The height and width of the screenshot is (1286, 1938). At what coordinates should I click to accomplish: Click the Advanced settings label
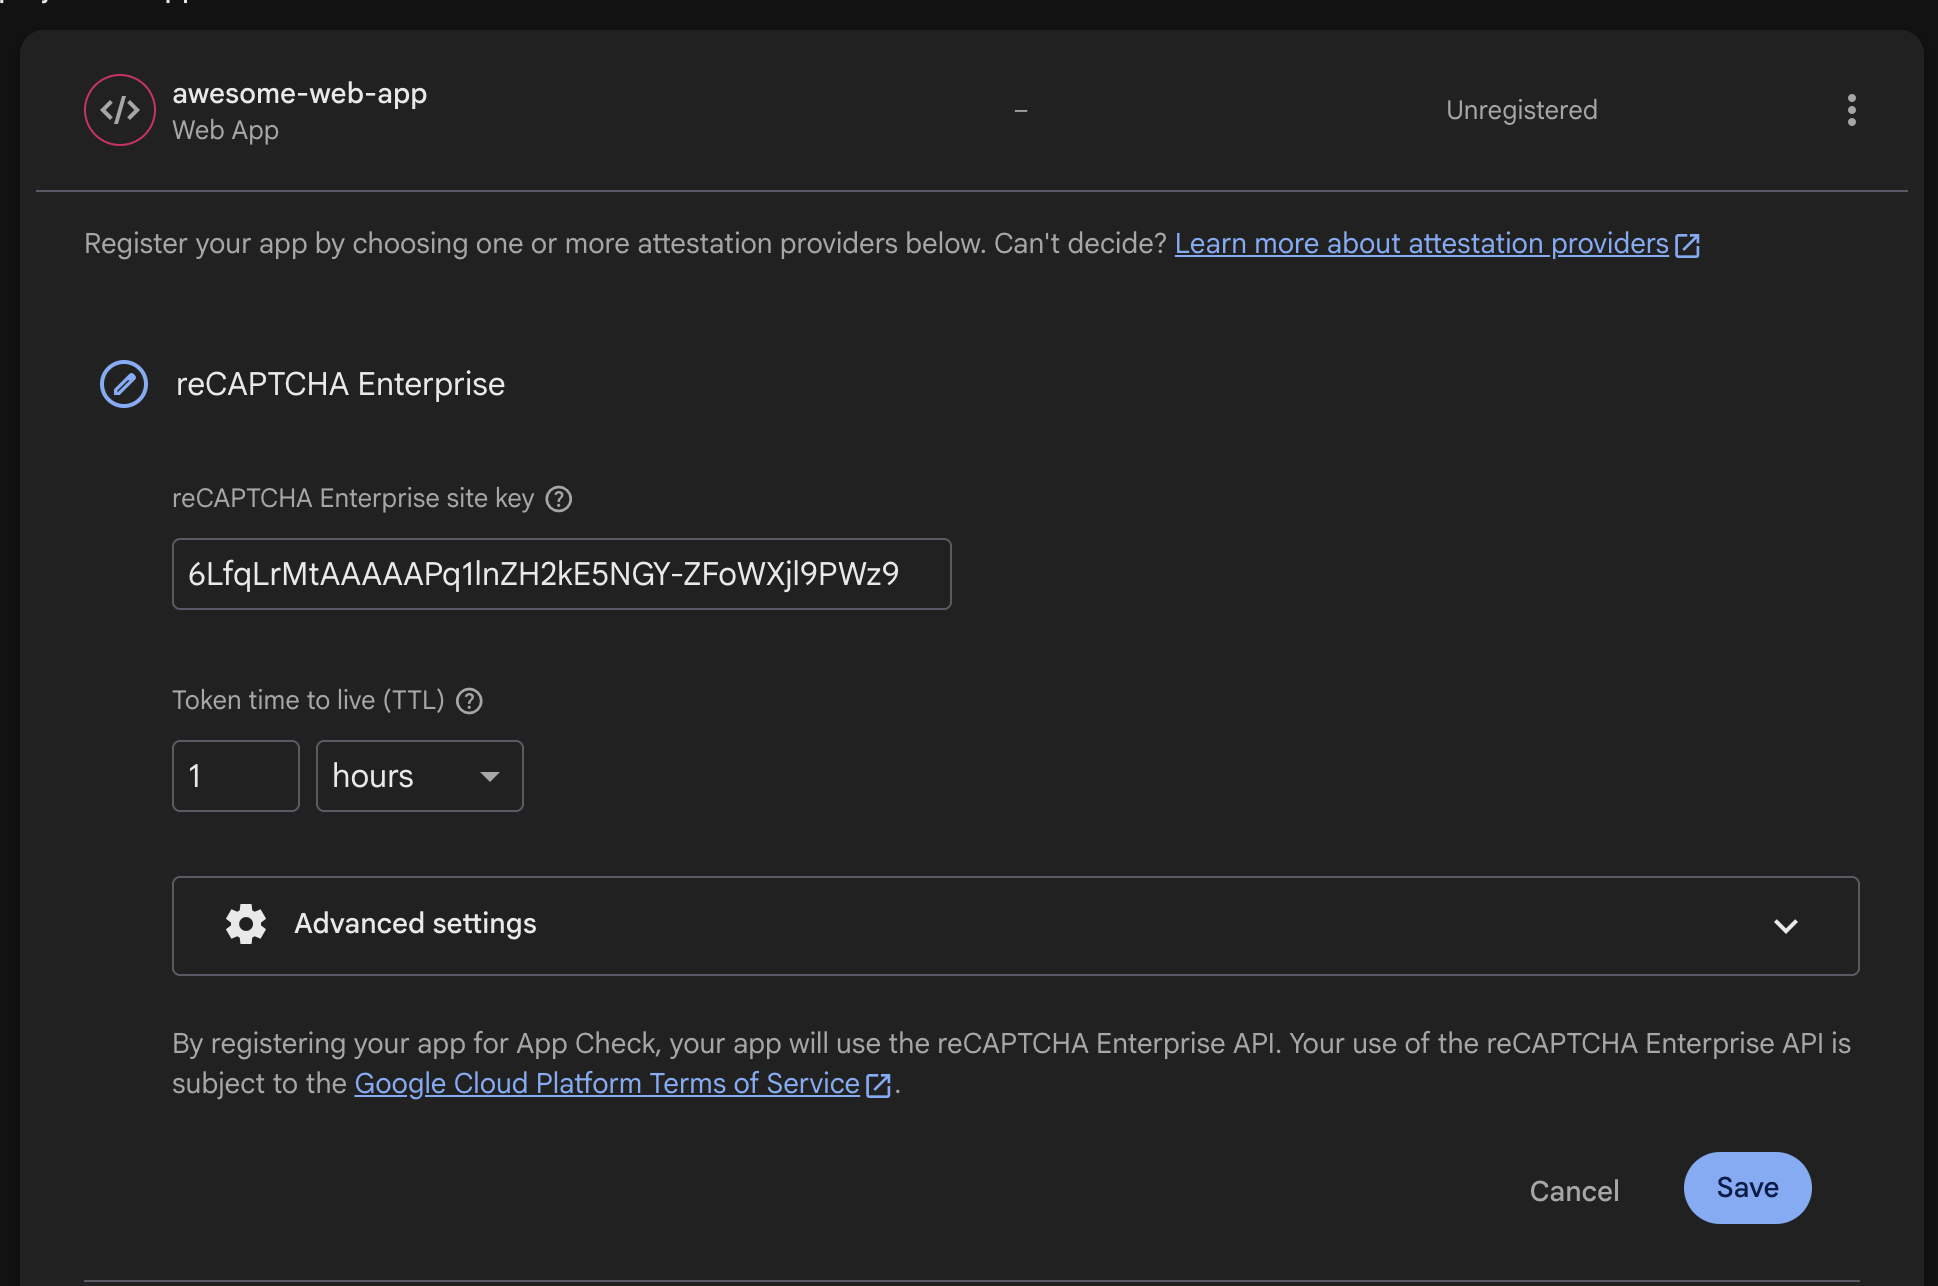click(415, 923)
